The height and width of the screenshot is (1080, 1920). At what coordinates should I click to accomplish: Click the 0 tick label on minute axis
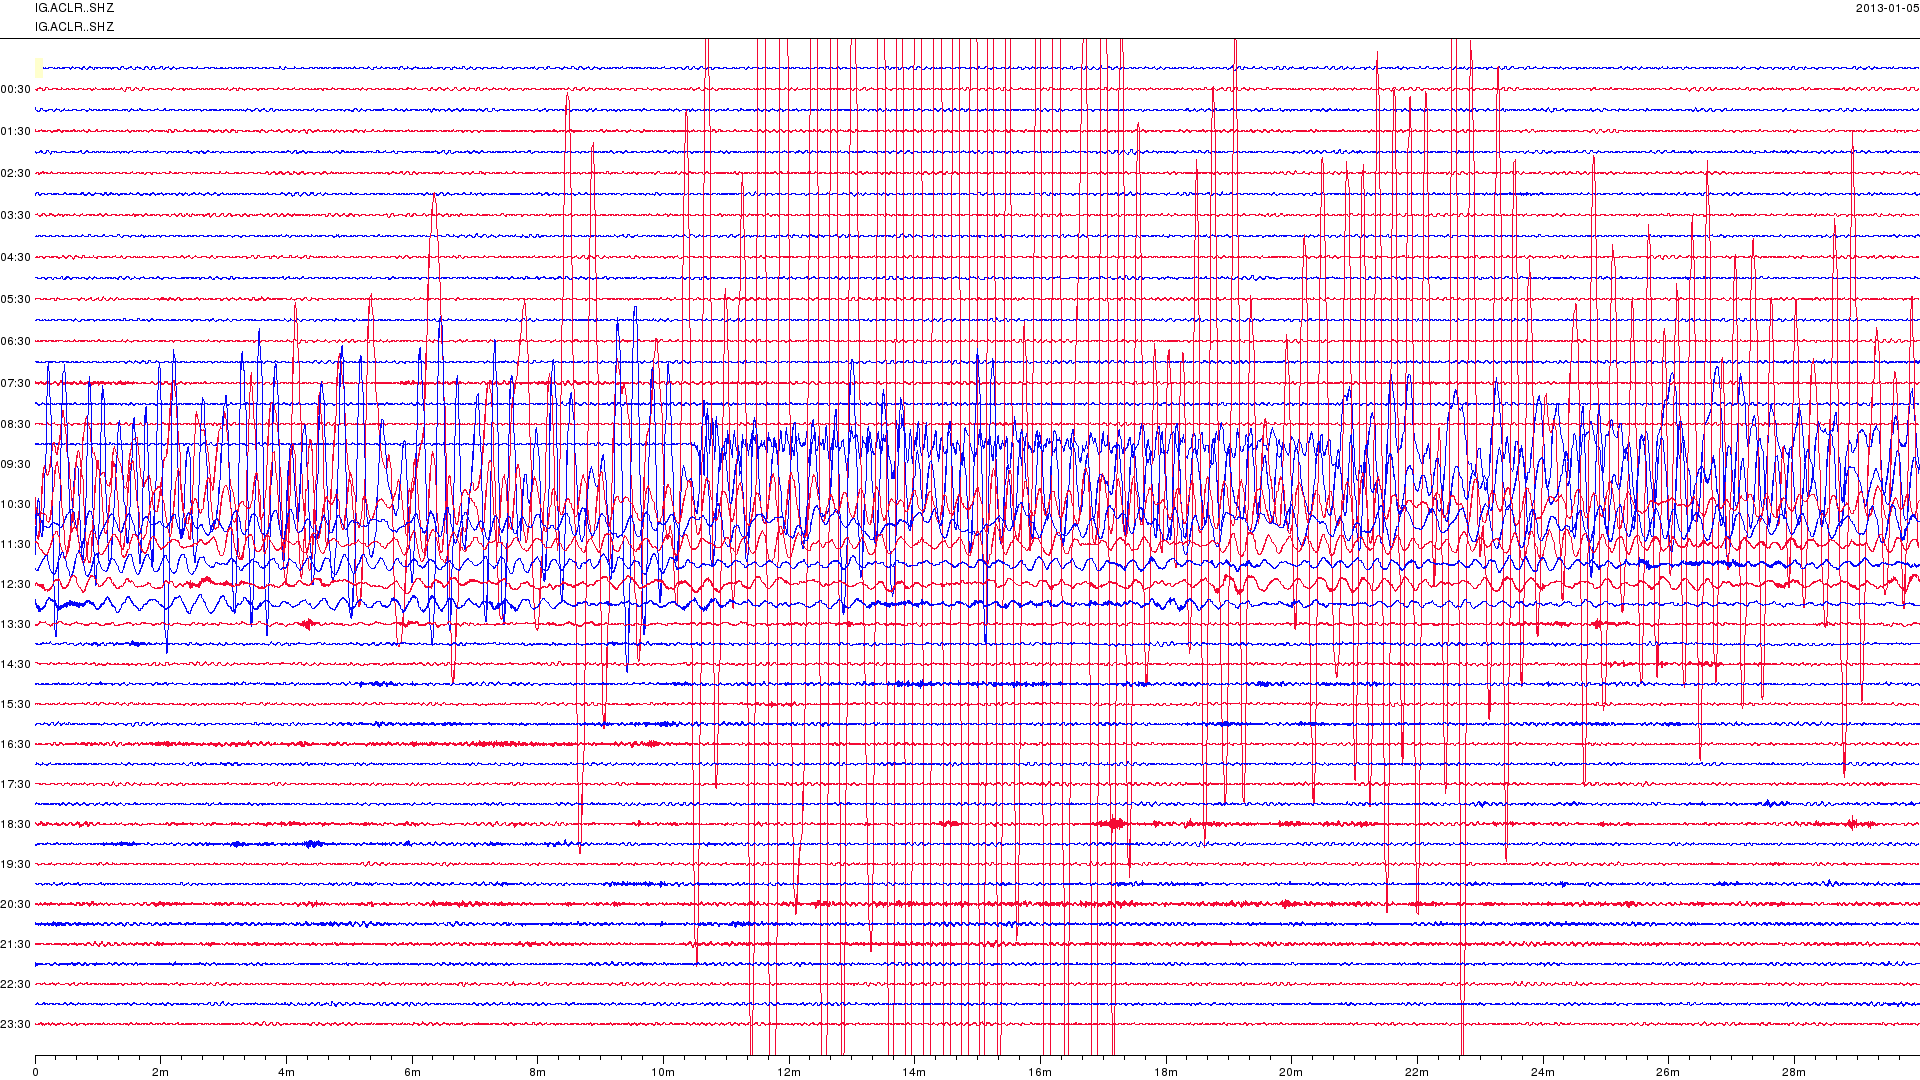(x=36, y=1073)
